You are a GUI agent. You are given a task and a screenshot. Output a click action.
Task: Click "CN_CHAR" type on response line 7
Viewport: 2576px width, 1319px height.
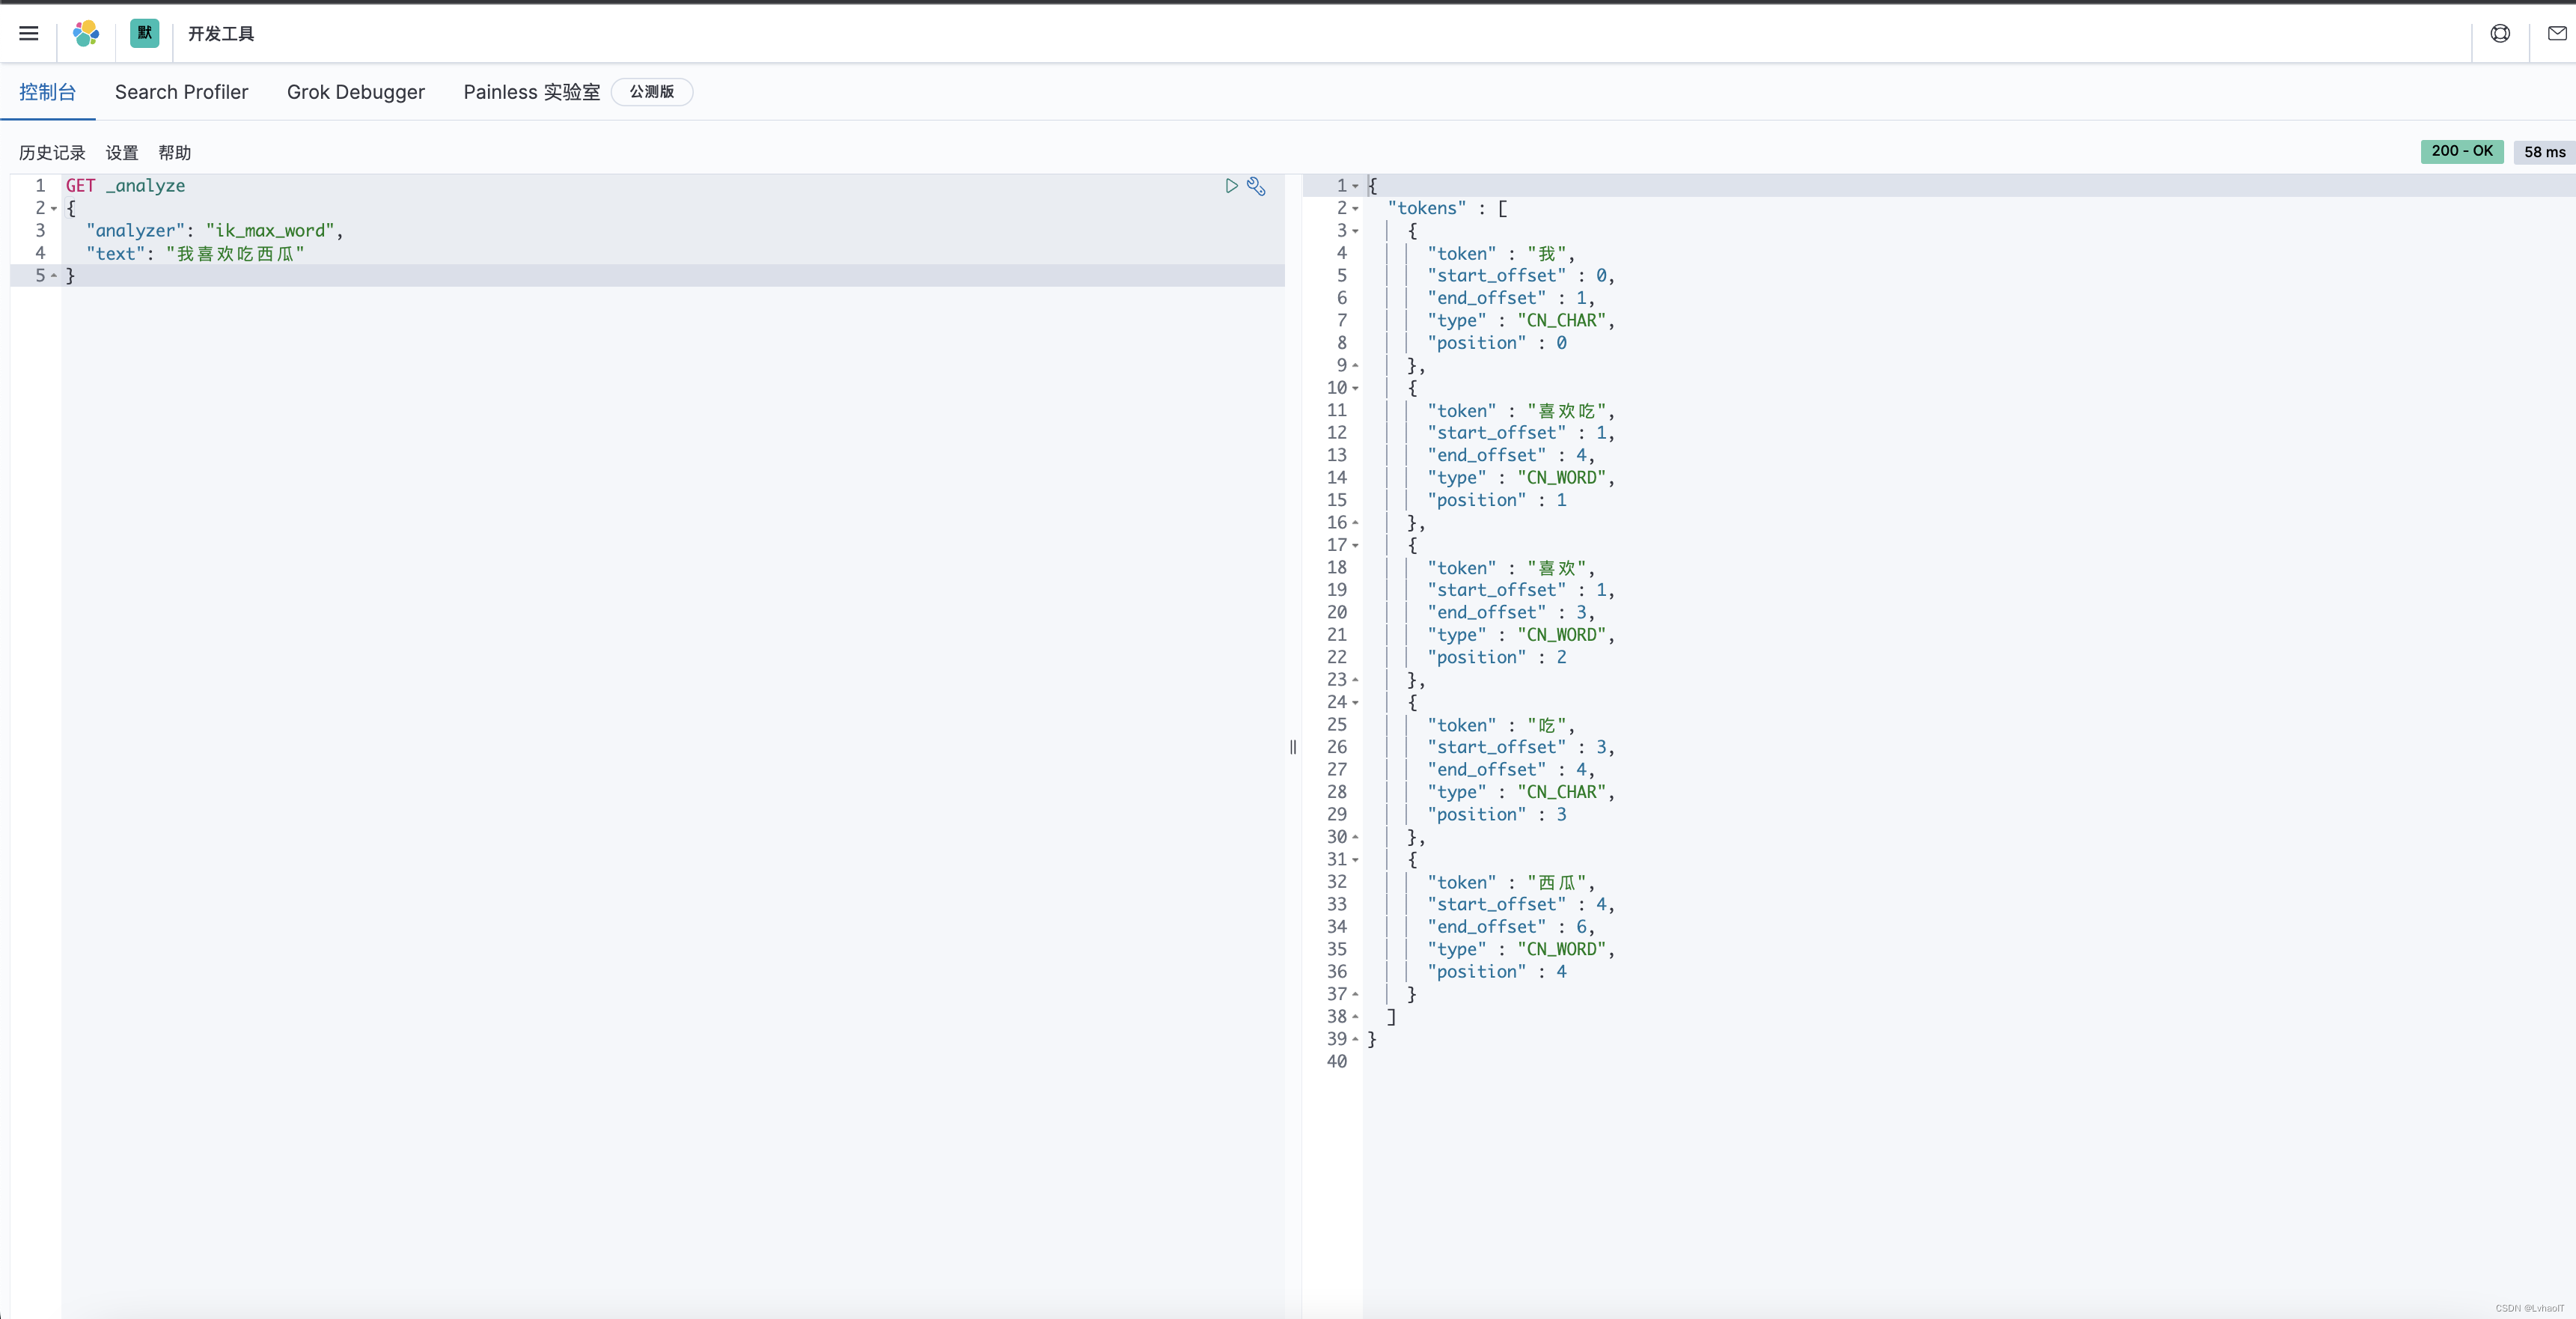[1562, 321]
